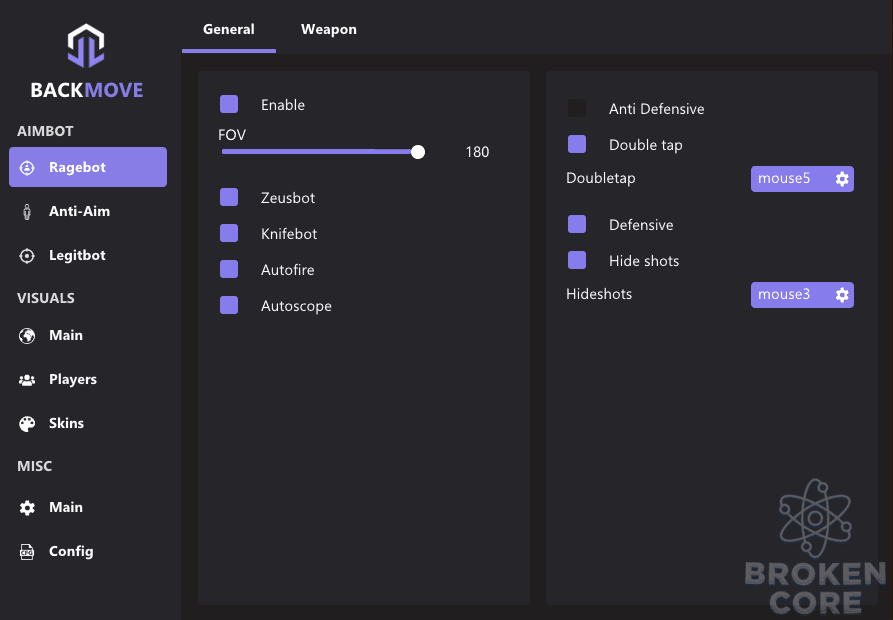The height and width of the screenshot is (620, 893).
Task: Click the BACKMOVE title text
Action: pos(87,90)
